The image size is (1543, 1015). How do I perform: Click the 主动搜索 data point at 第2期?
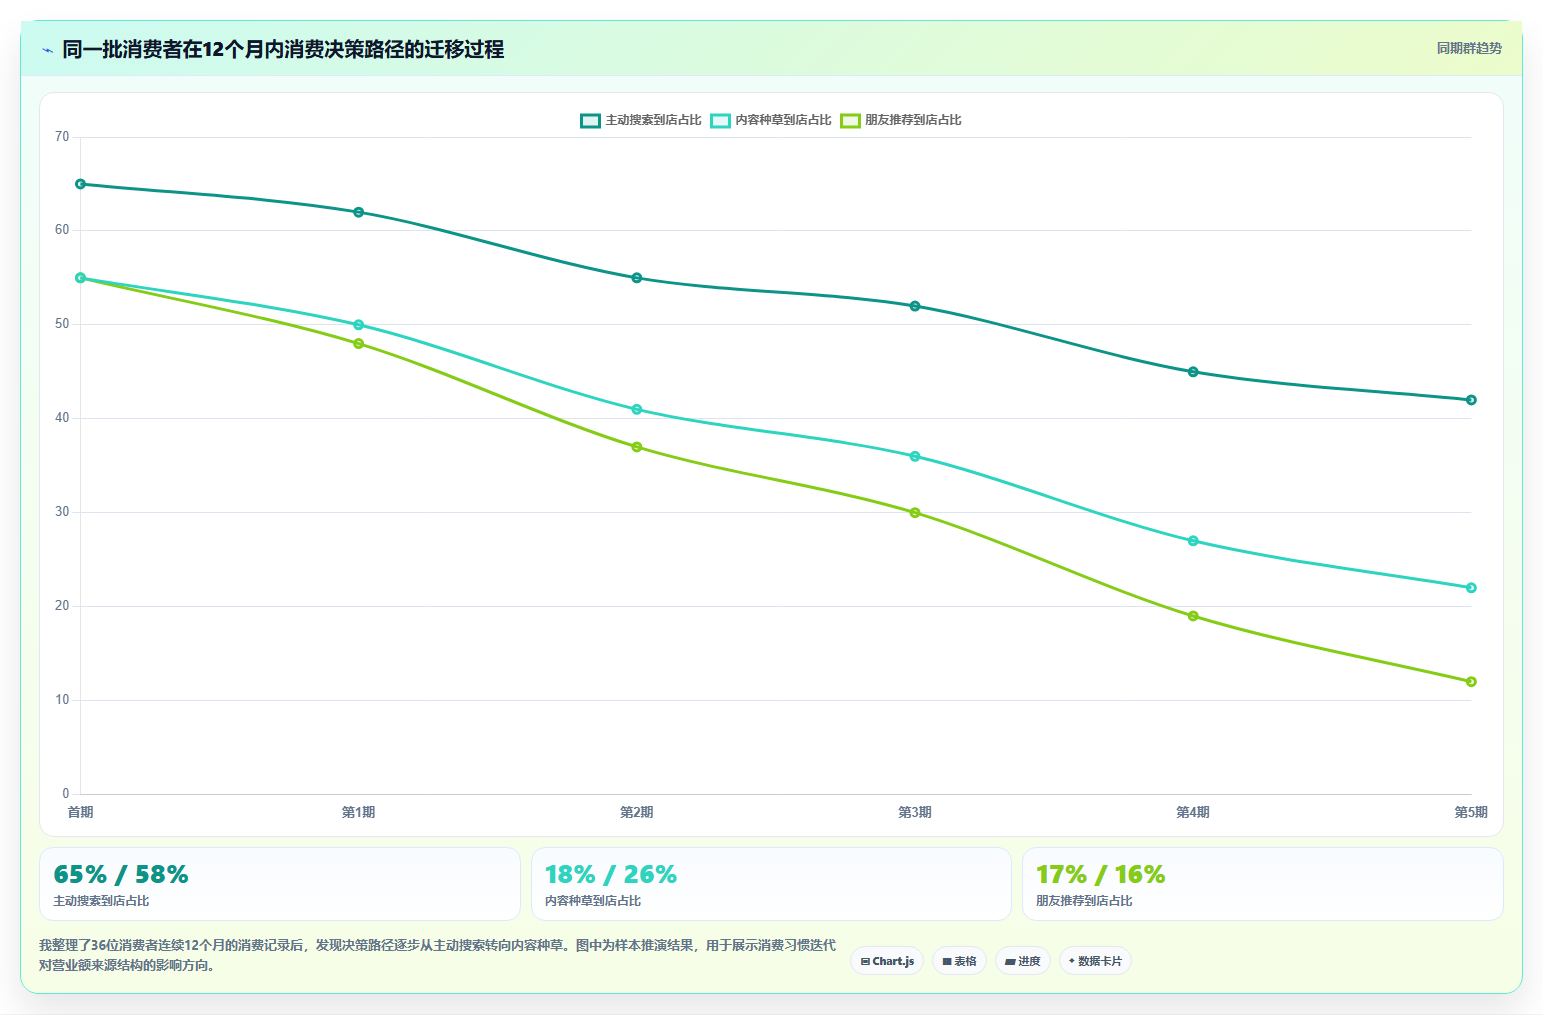point(636,278)
